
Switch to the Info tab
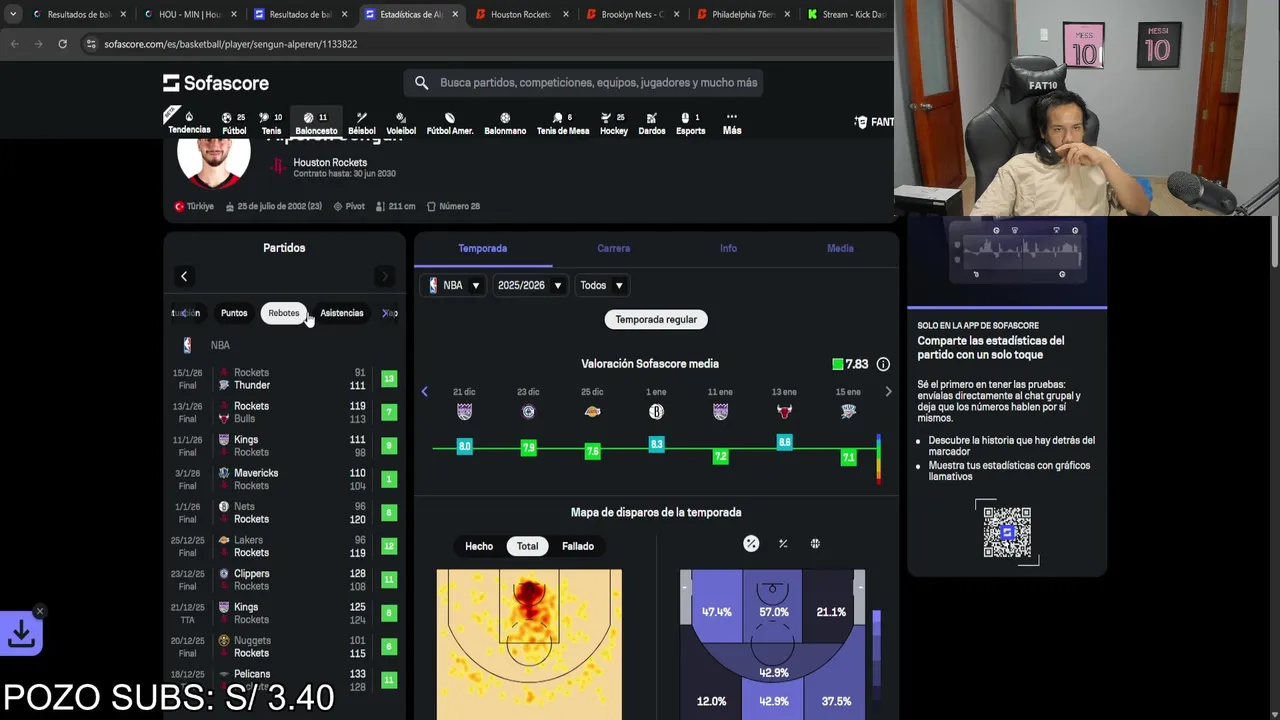(728, 248)
